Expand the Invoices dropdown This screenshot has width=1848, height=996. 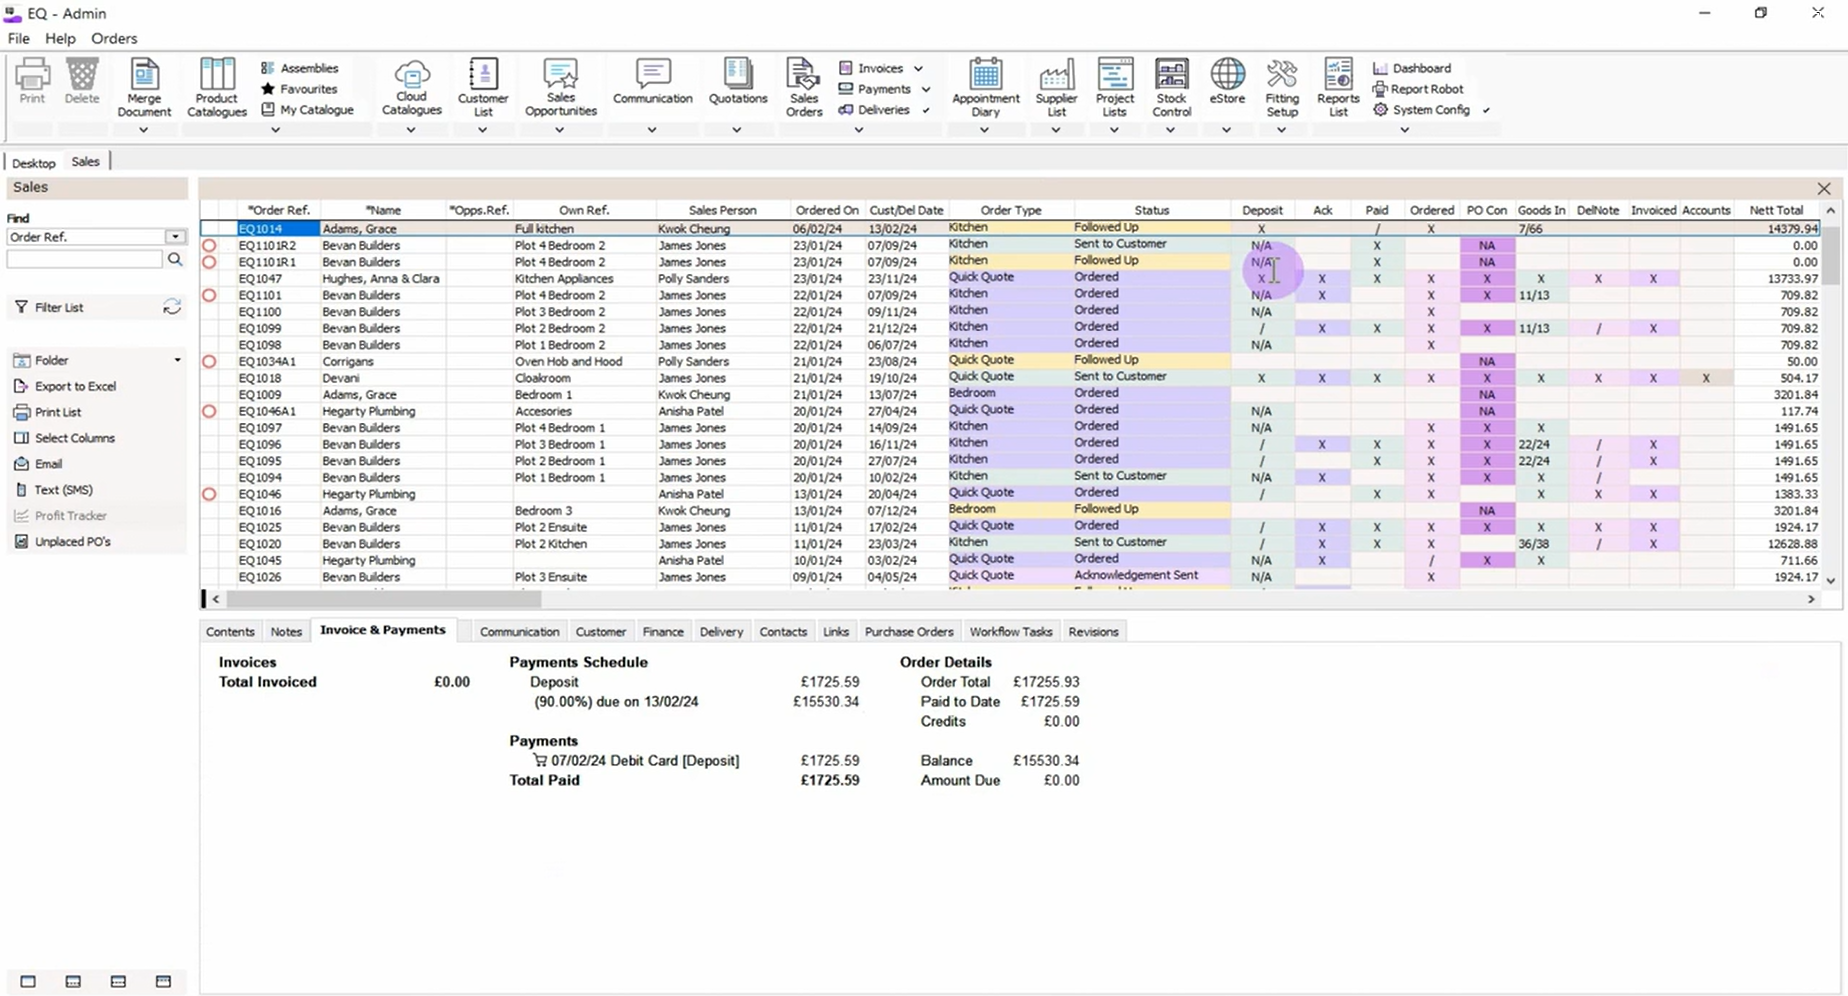coord(918,68)
